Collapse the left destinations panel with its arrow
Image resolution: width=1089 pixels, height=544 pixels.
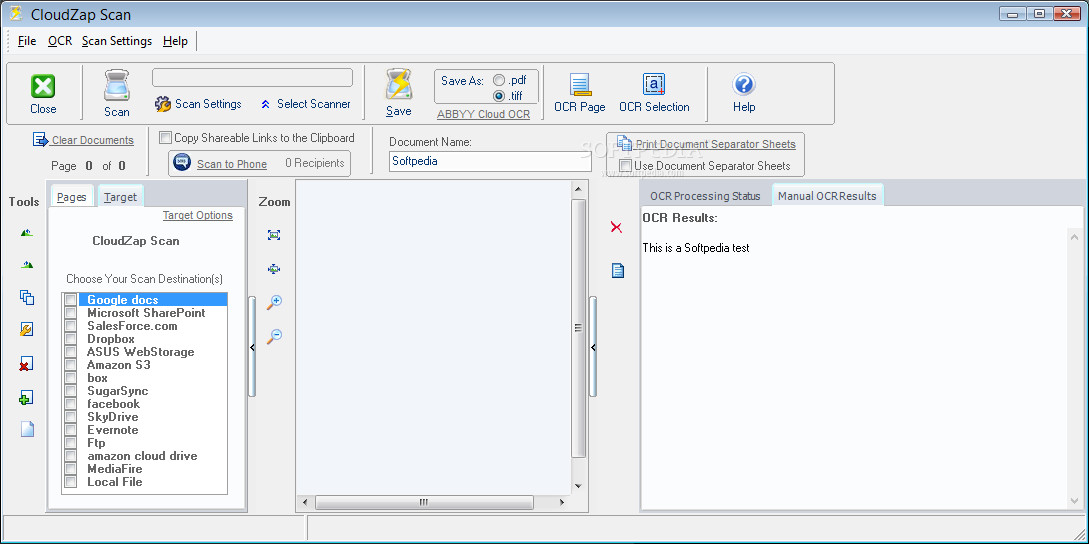(x=252, y=347)
